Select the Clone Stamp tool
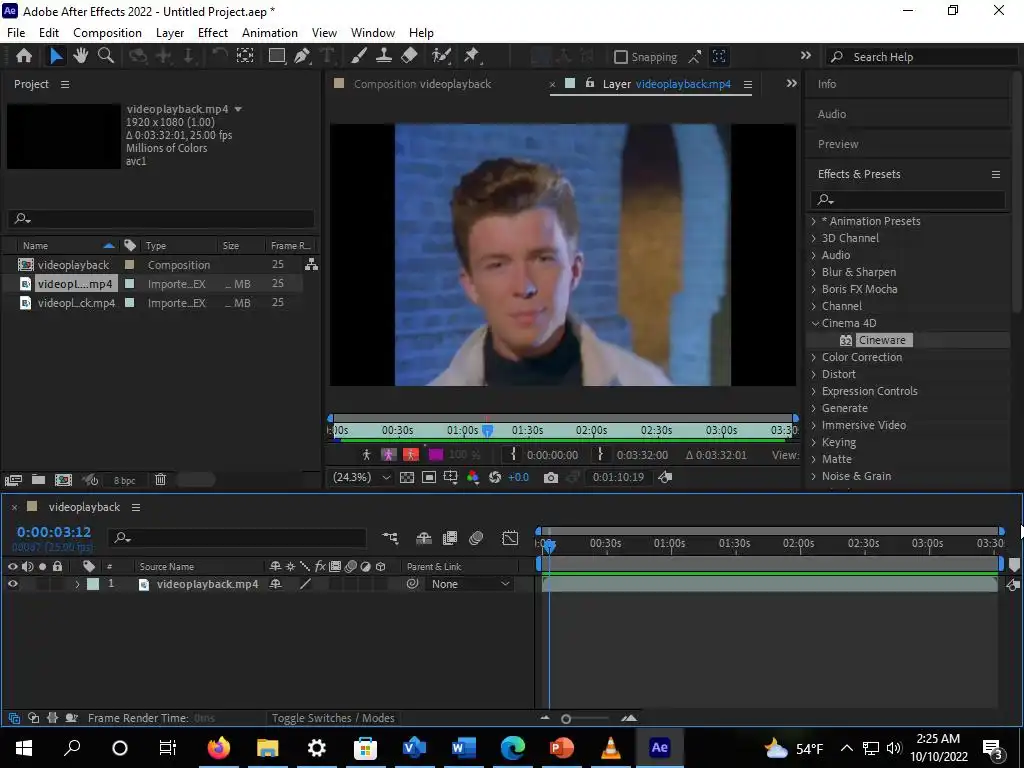The width and height of the screenshot is (1024, 768). [x=384, y=56]
